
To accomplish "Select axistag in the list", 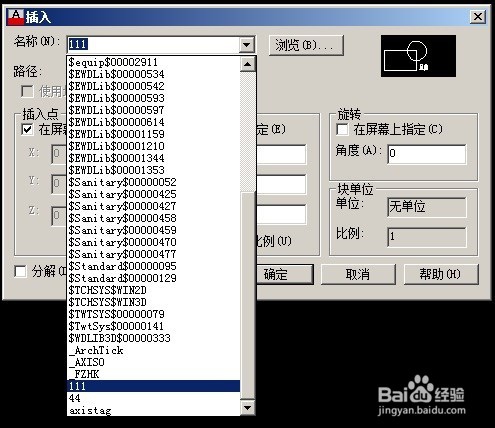I will pyautogui.click(x=153, y=410).
